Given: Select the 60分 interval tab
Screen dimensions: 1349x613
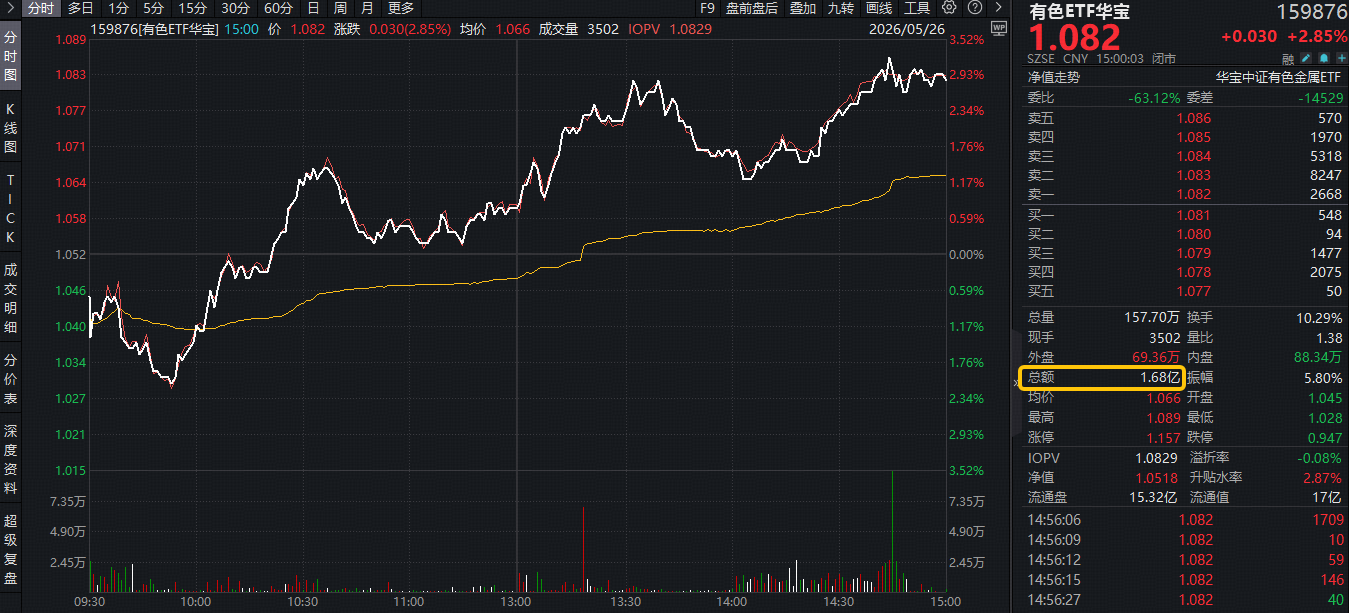Looking at the screenshot, I should 279,8.
